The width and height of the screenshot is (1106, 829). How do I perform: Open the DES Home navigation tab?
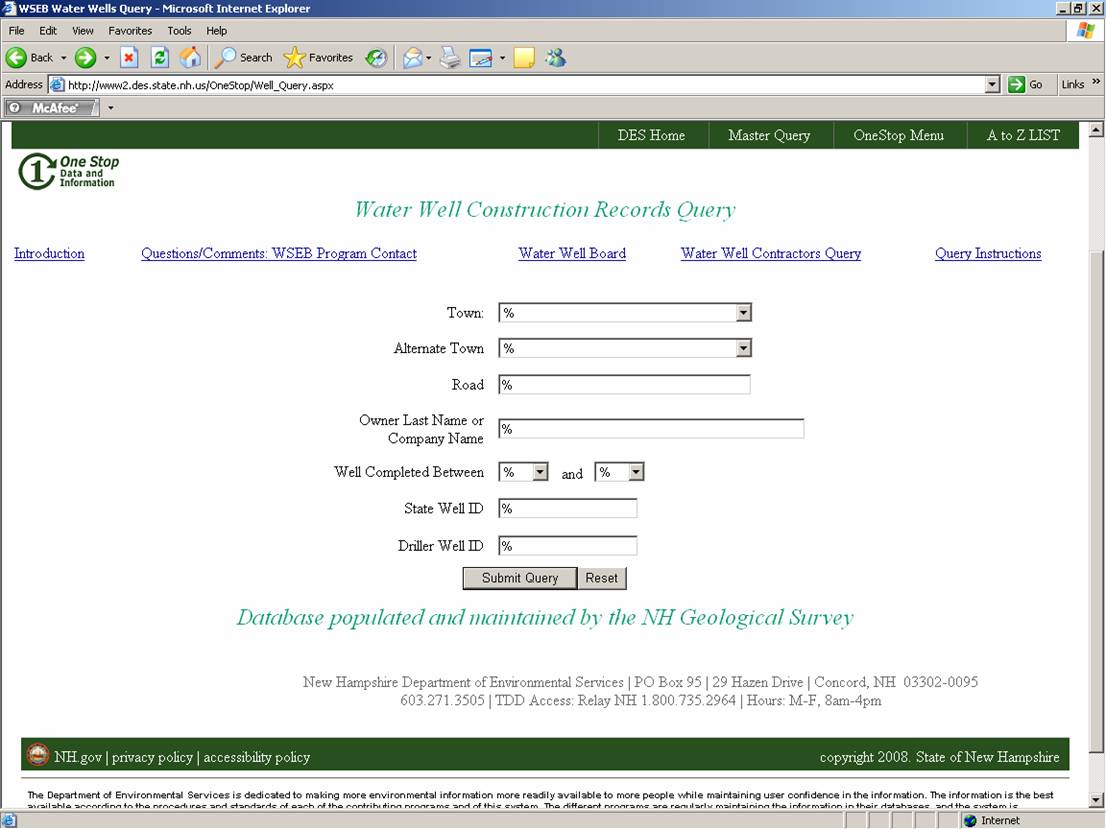pyautogui.click(x=651, y=136)
